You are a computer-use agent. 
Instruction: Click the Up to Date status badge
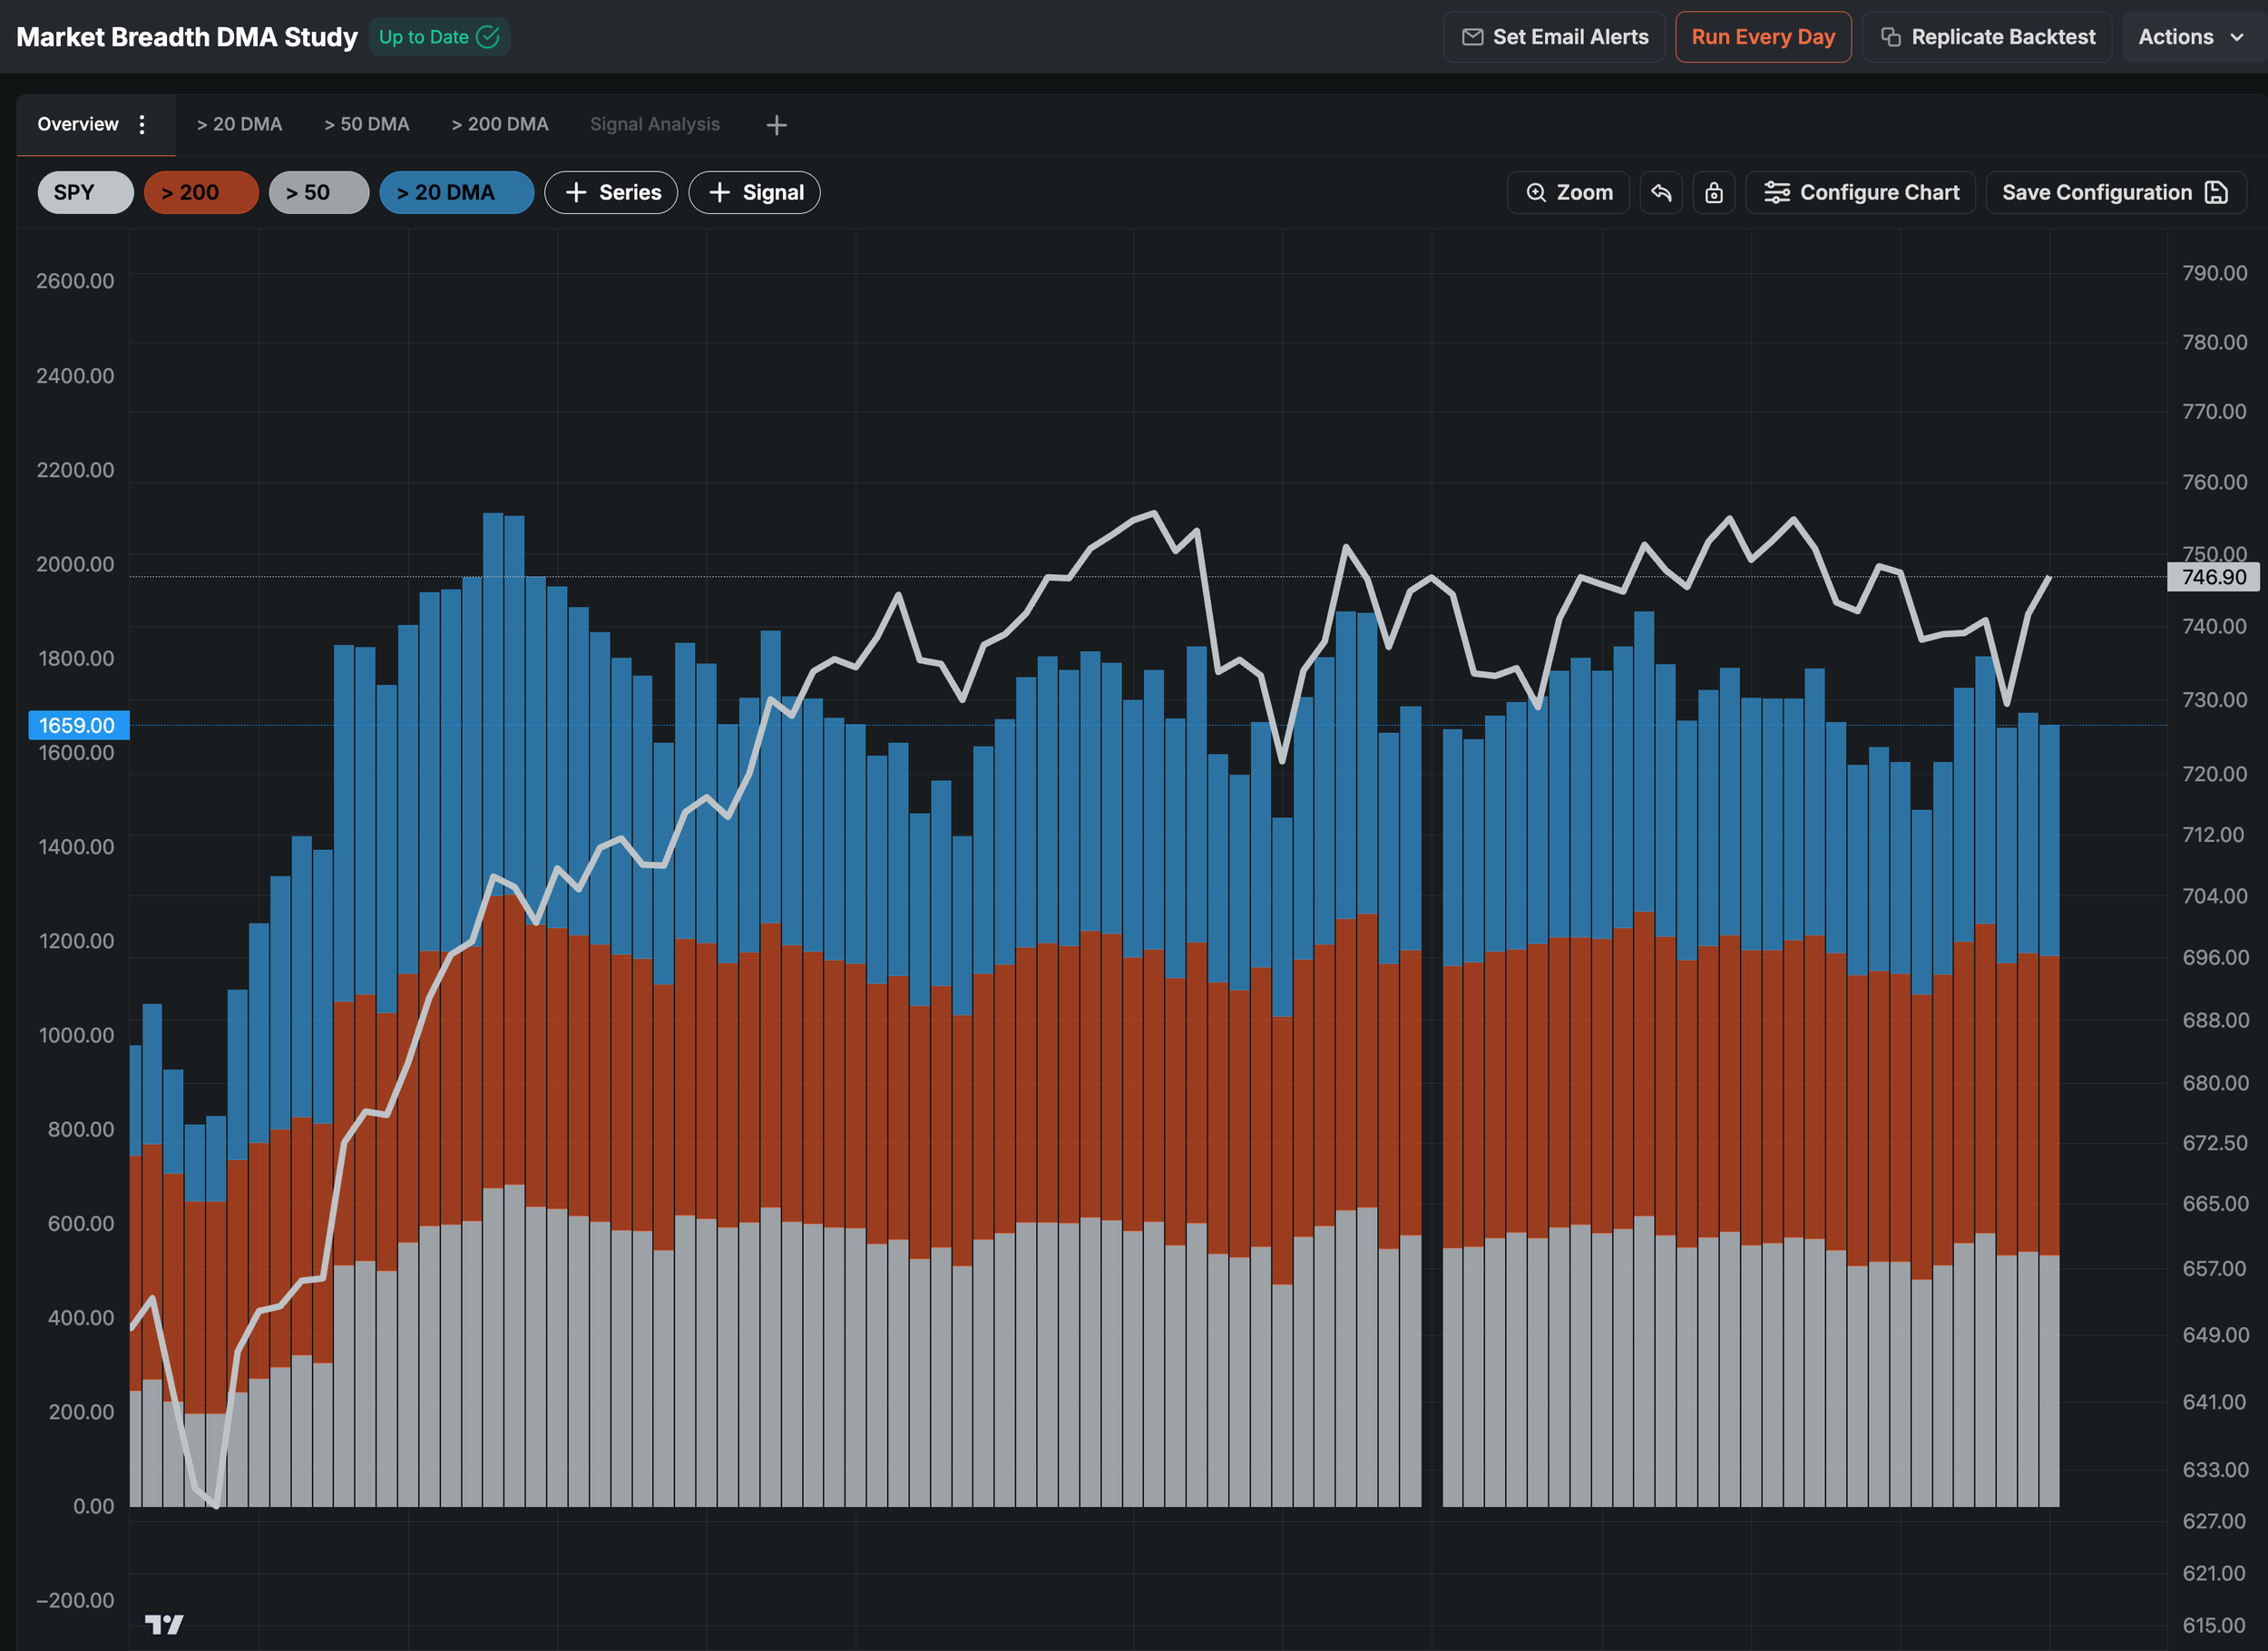tap(439, 37)
